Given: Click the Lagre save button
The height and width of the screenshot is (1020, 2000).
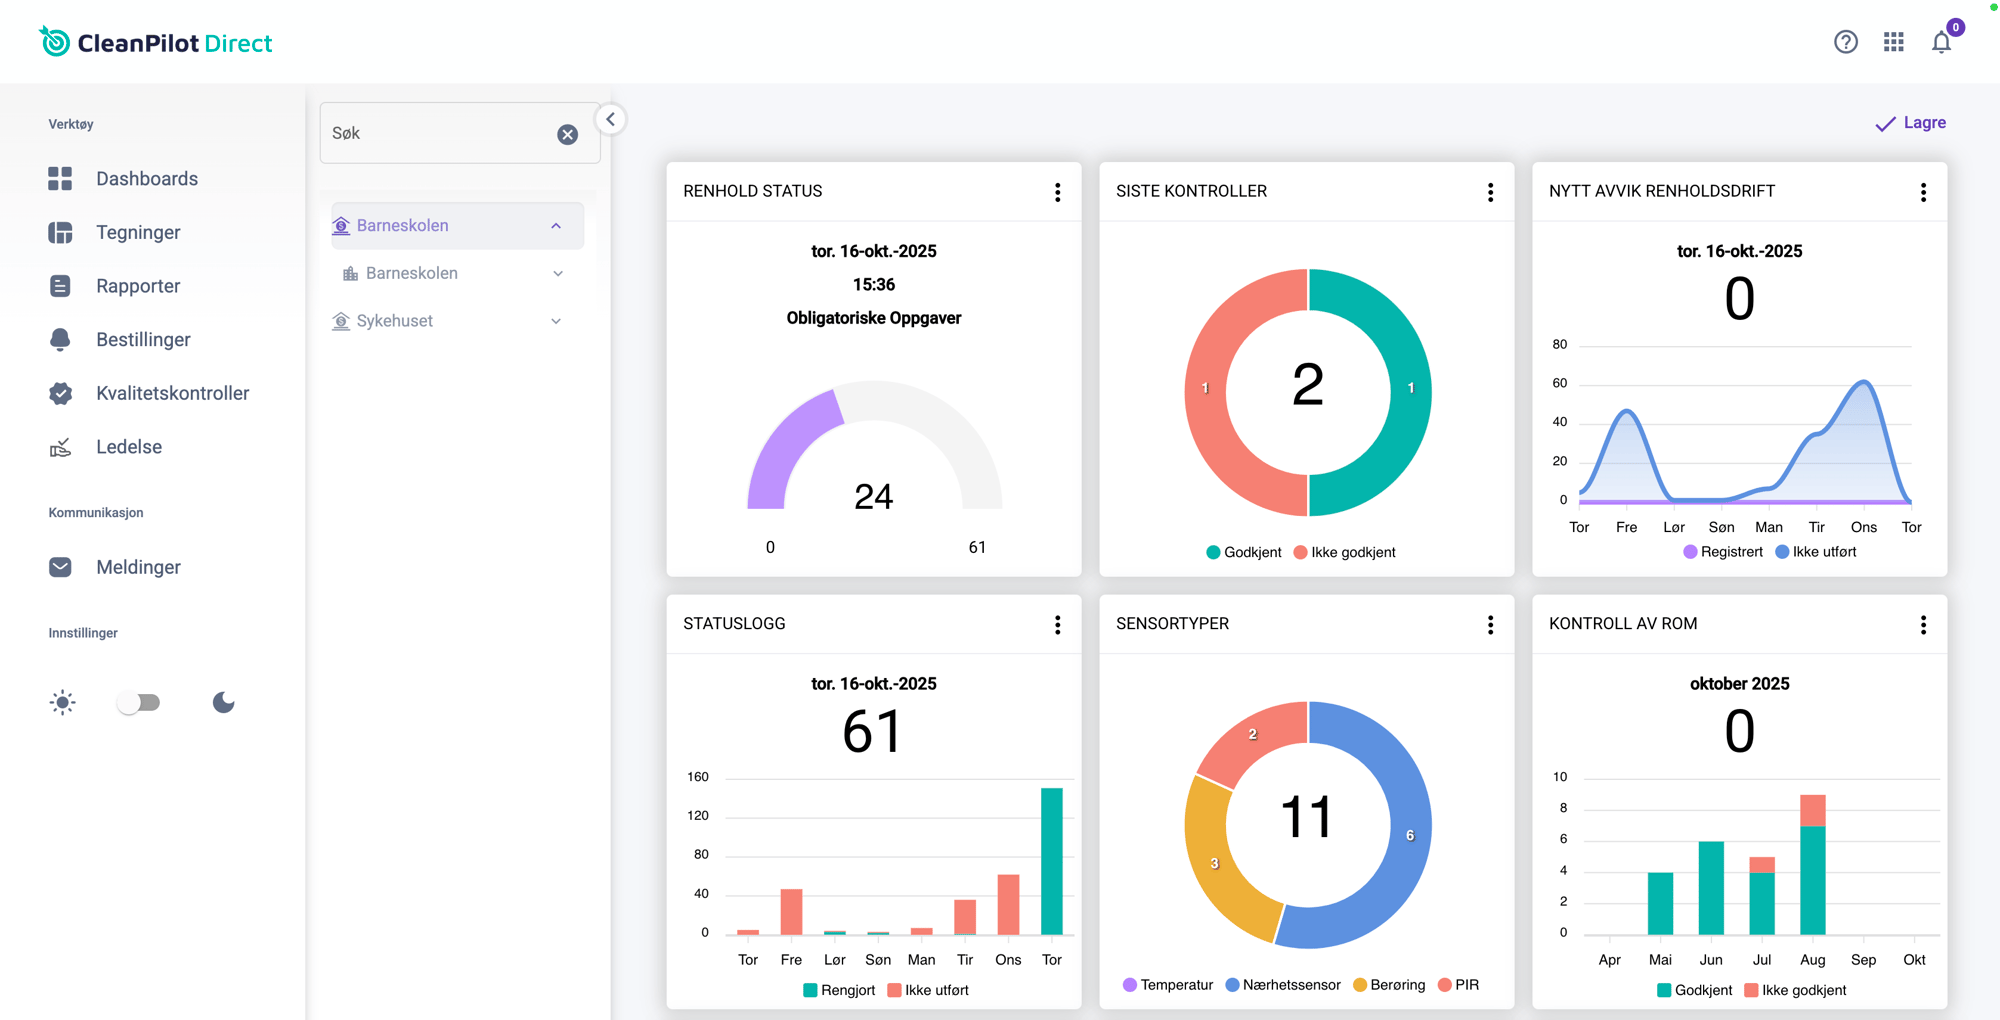Looking at the screenshot, I should coord(1910,123).
